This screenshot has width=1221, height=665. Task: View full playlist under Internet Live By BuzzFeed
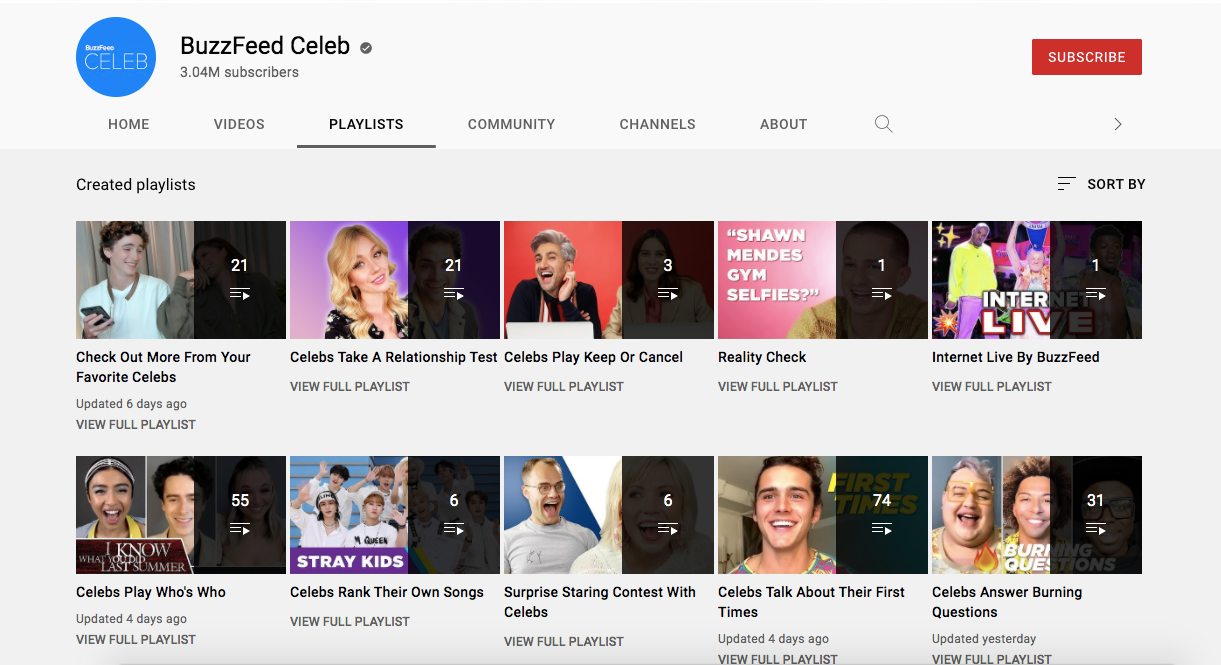click(992, 387)
